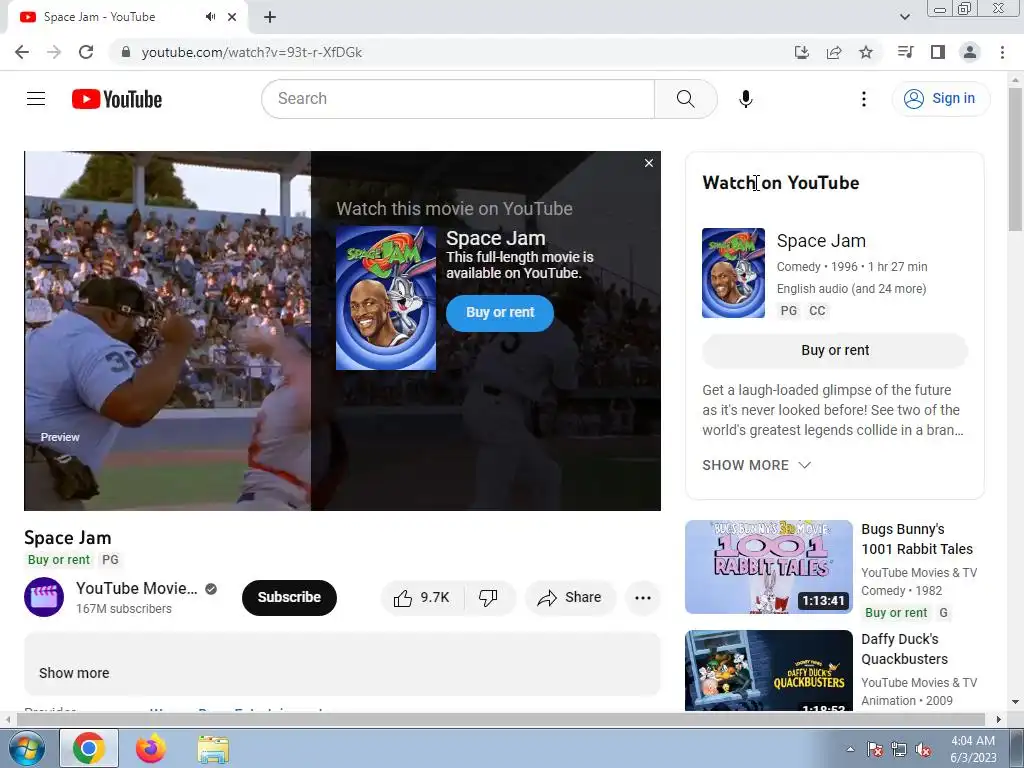Click blue Buy or rent overlay button
Viewport: 1024px width, 768px height.
(500, 313)
